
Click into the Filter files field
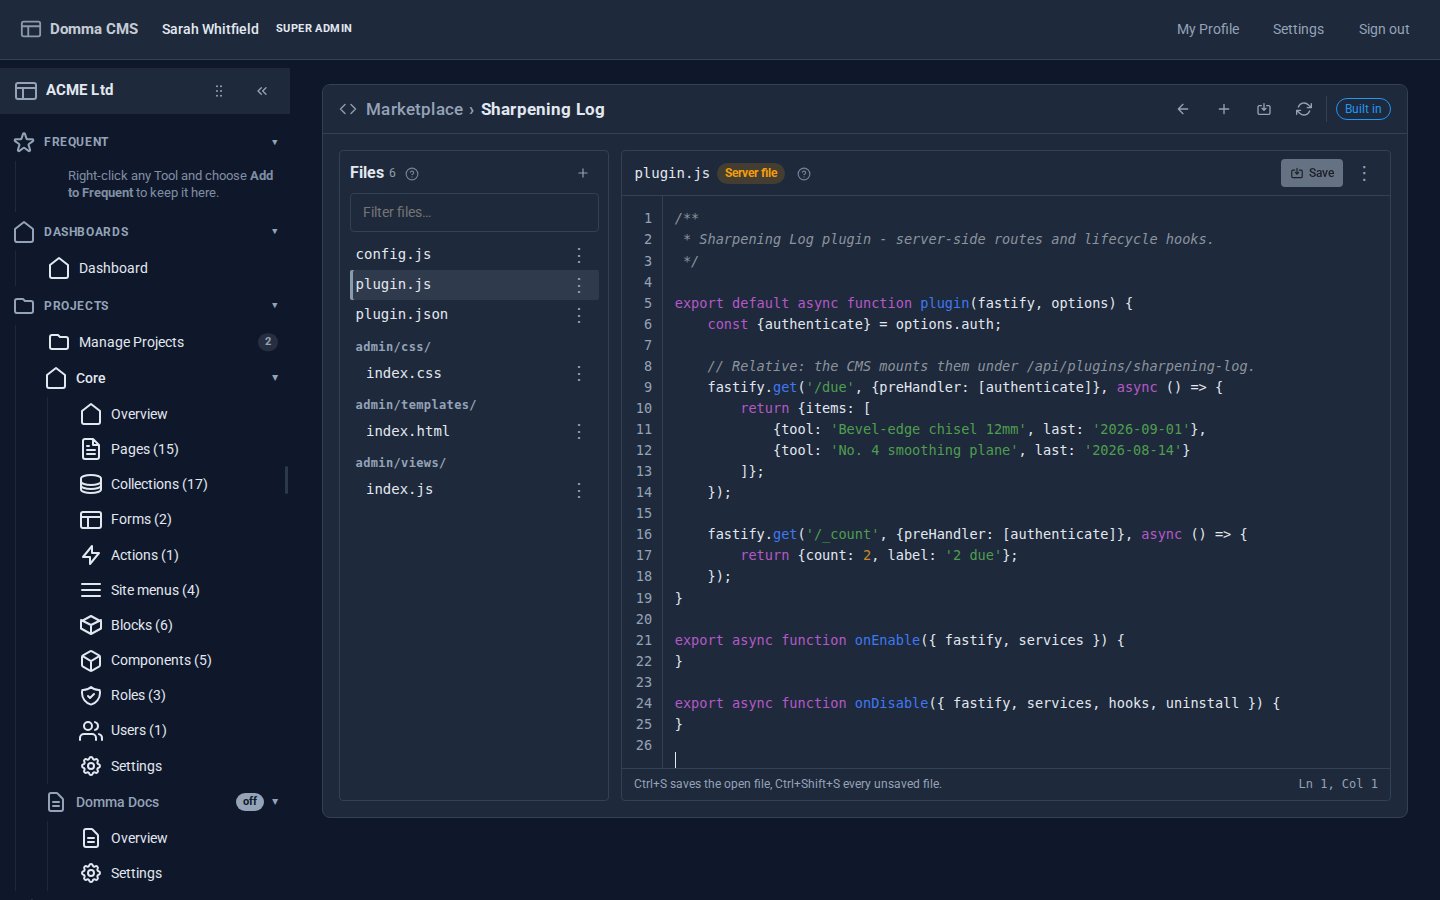point(474,212)
